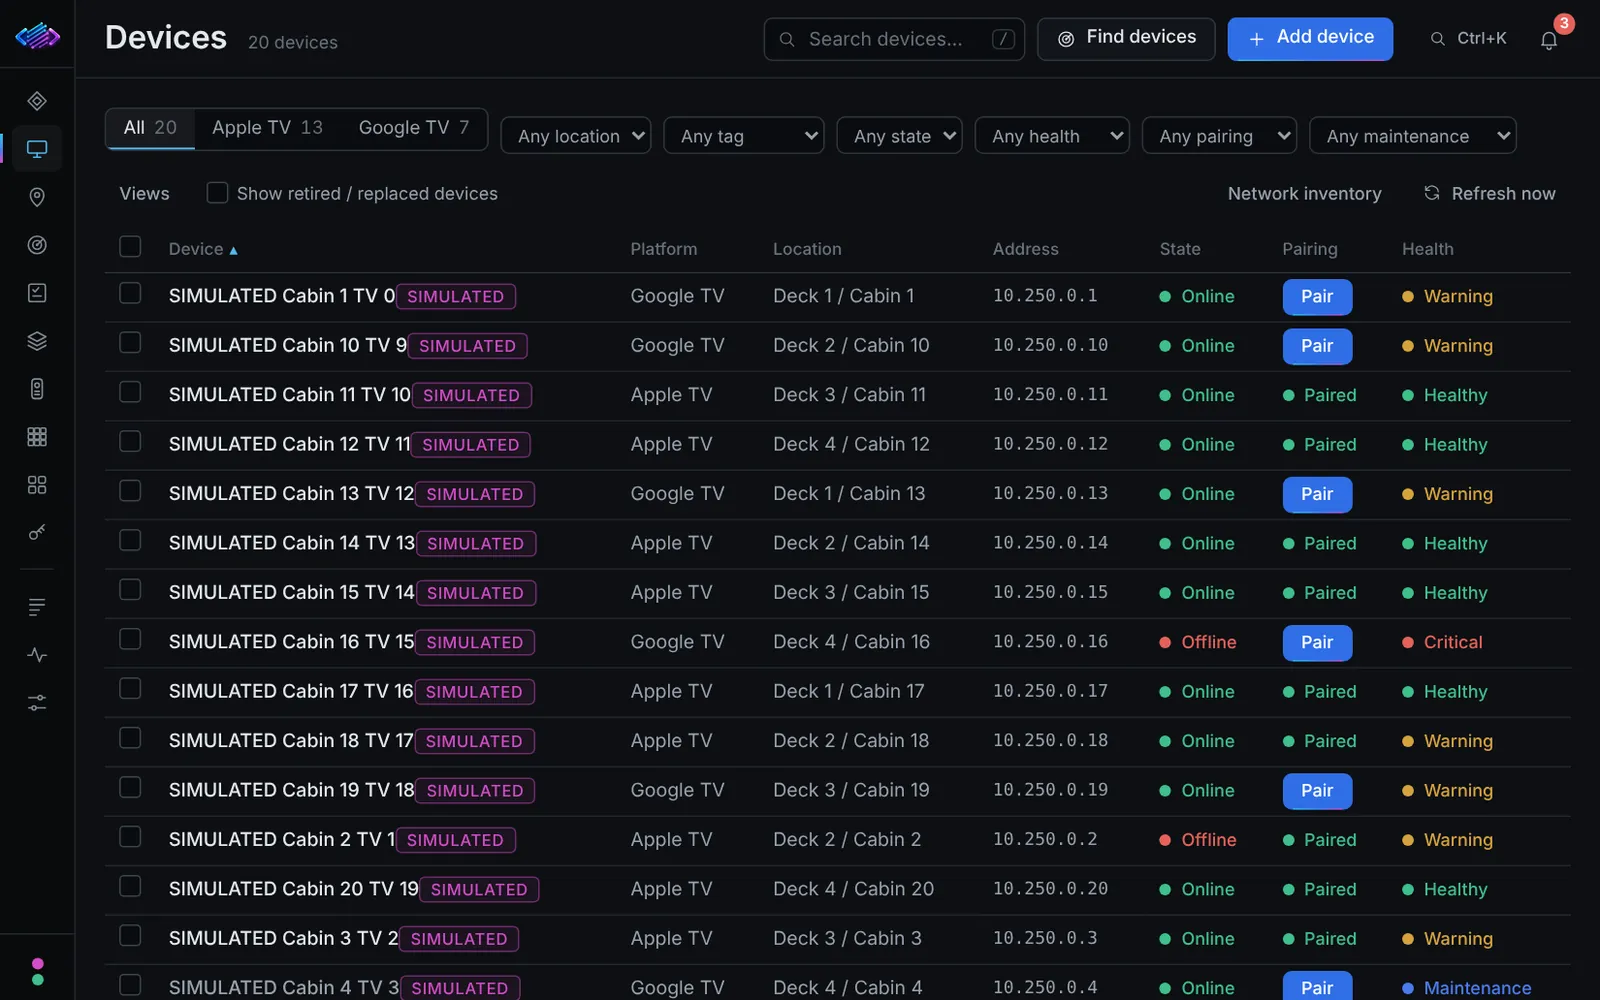
Task: Open the four-square apps sidebar icon
Action: [x=37, y=485]
